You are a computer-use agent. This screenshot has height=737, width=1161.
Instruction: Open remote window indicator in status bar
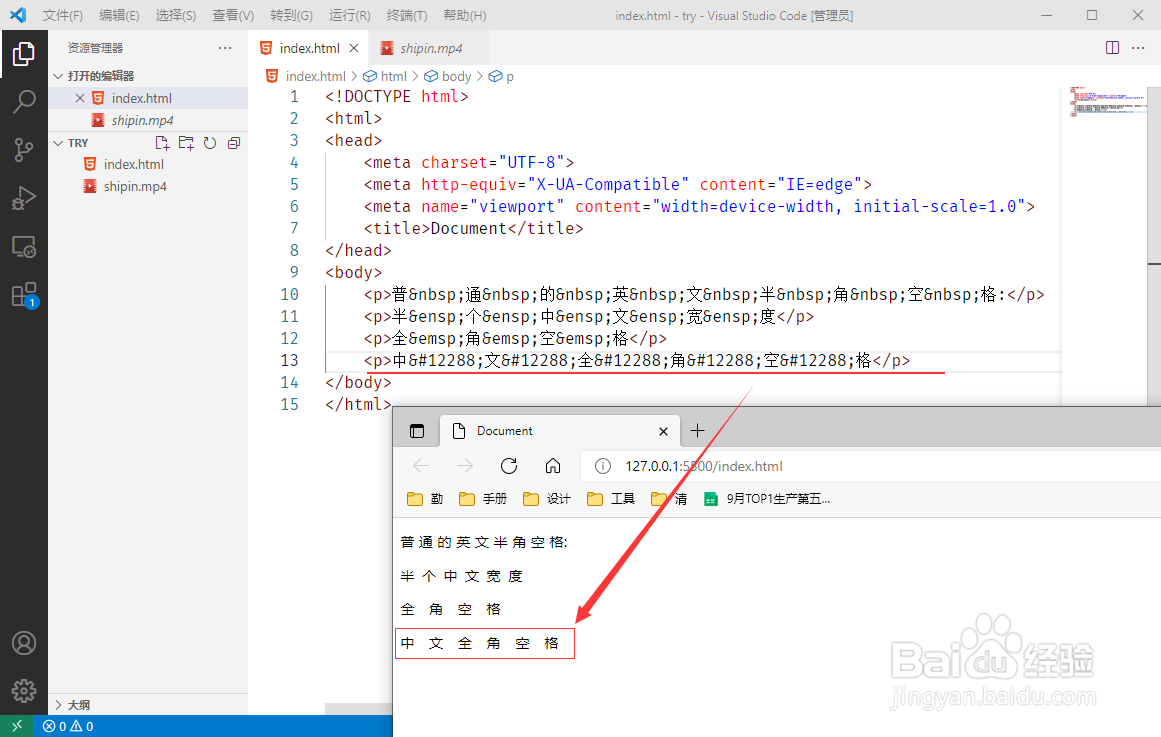click(x=16, y=726)
